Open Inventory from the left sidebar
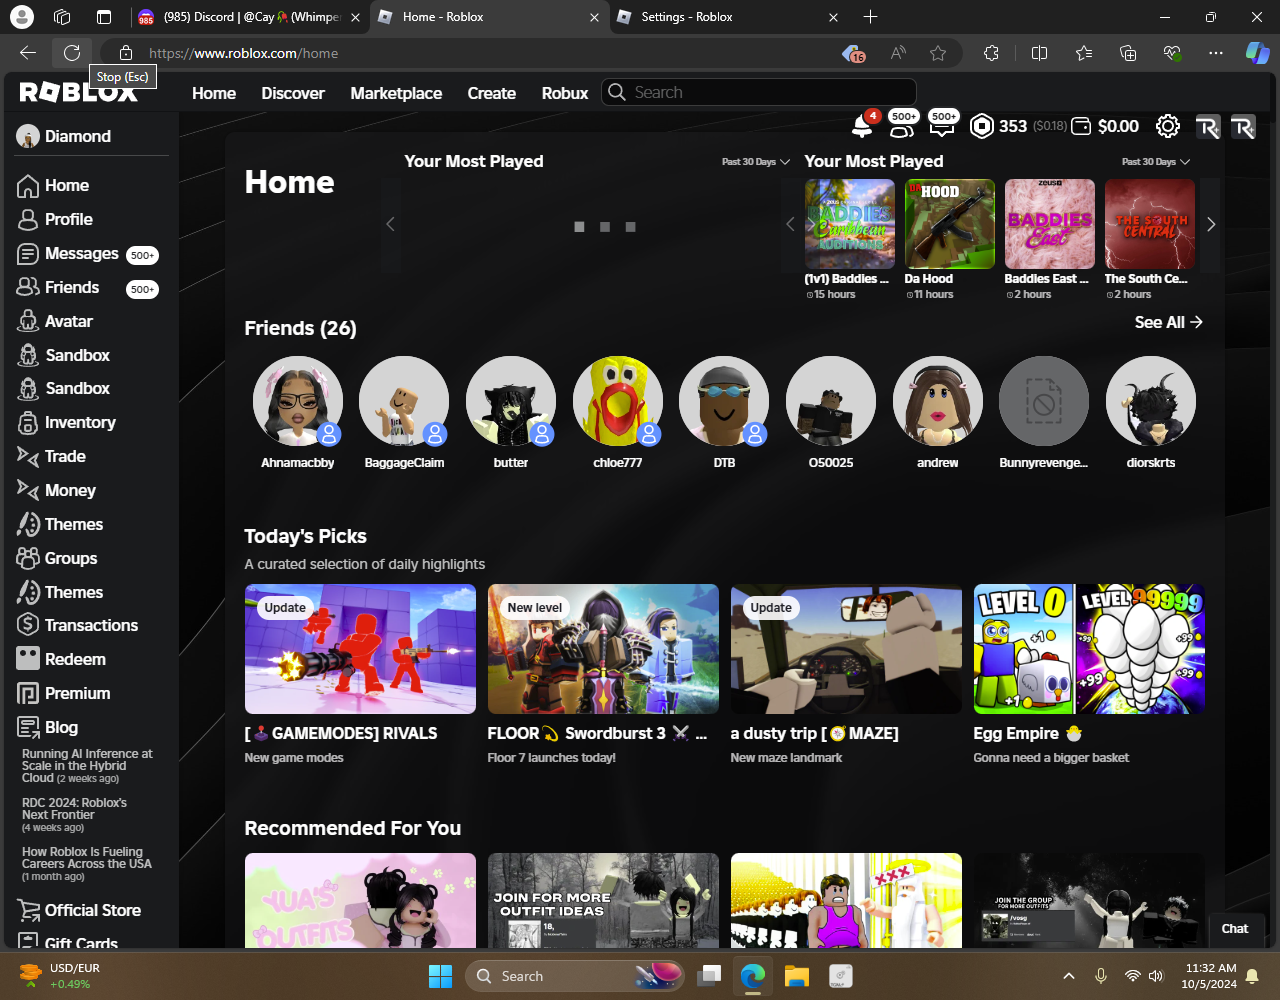Screen dimensions: 1280x1000 tap(79, 422)
